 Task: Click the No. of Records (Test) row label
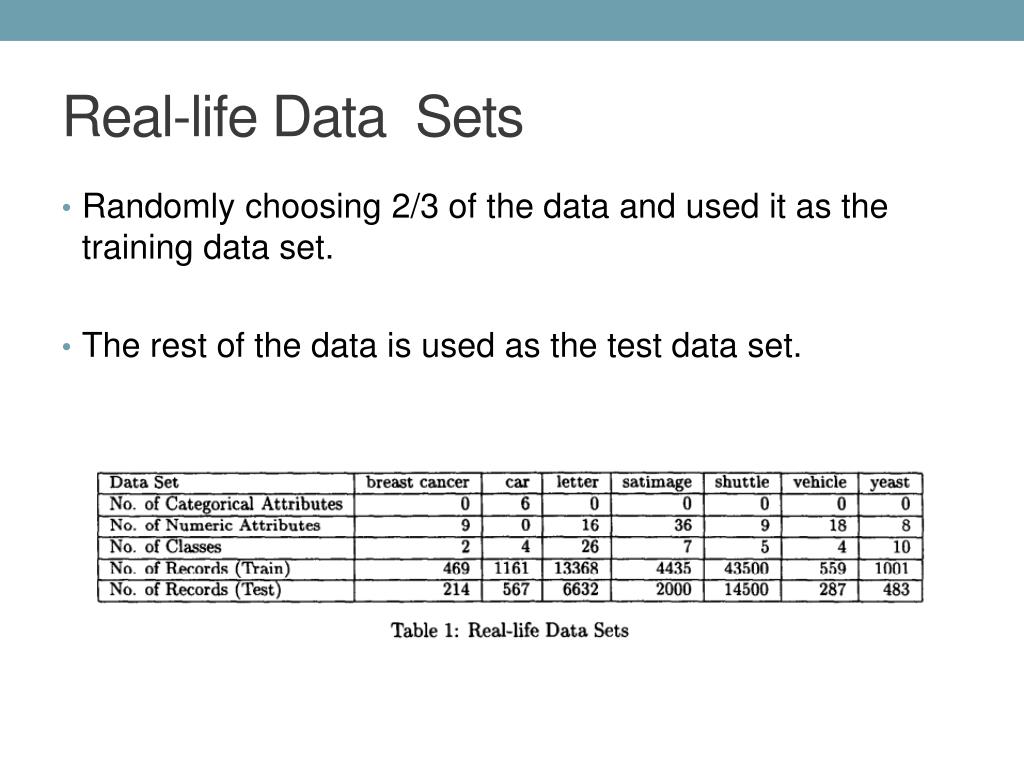click(195, 590)
